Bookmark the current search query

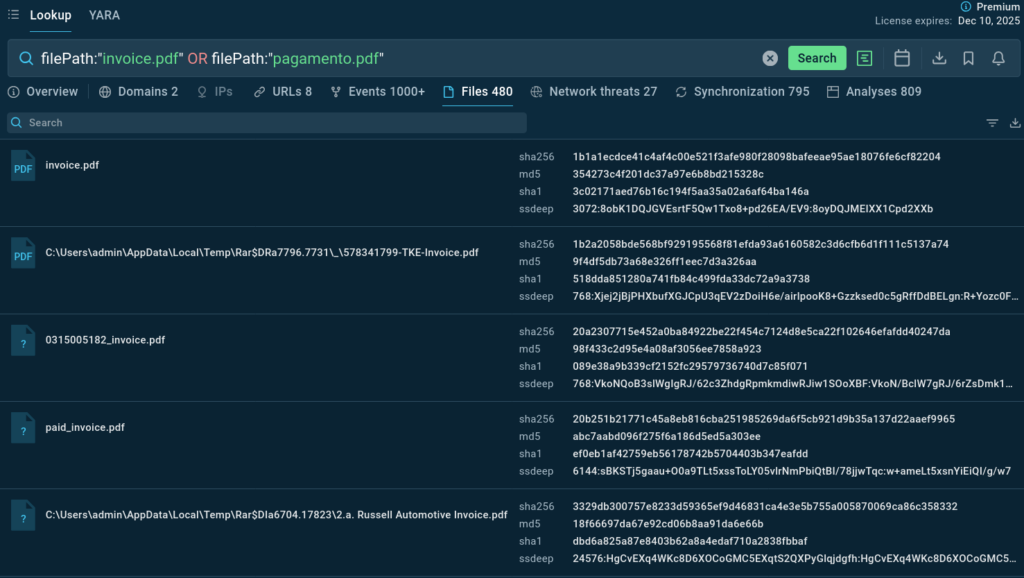[968, 58]
